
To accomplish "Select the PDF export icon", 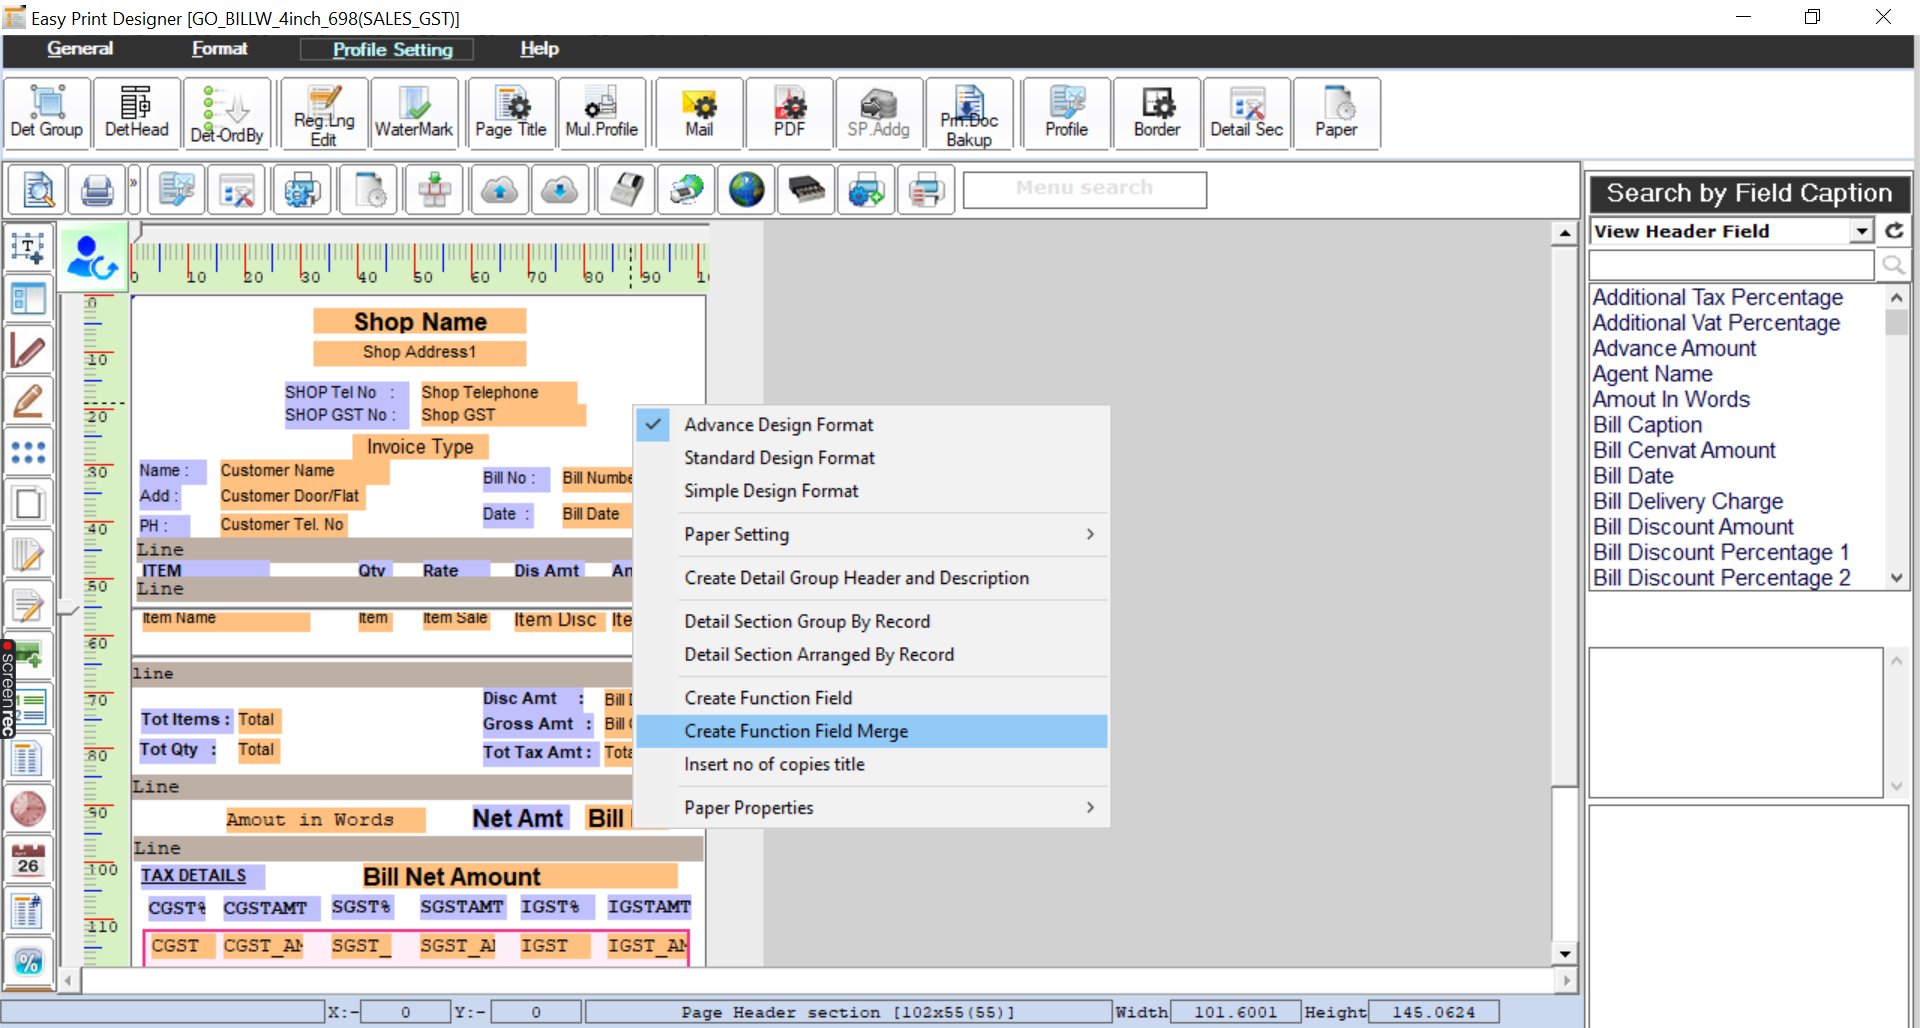I will (789, 112).
